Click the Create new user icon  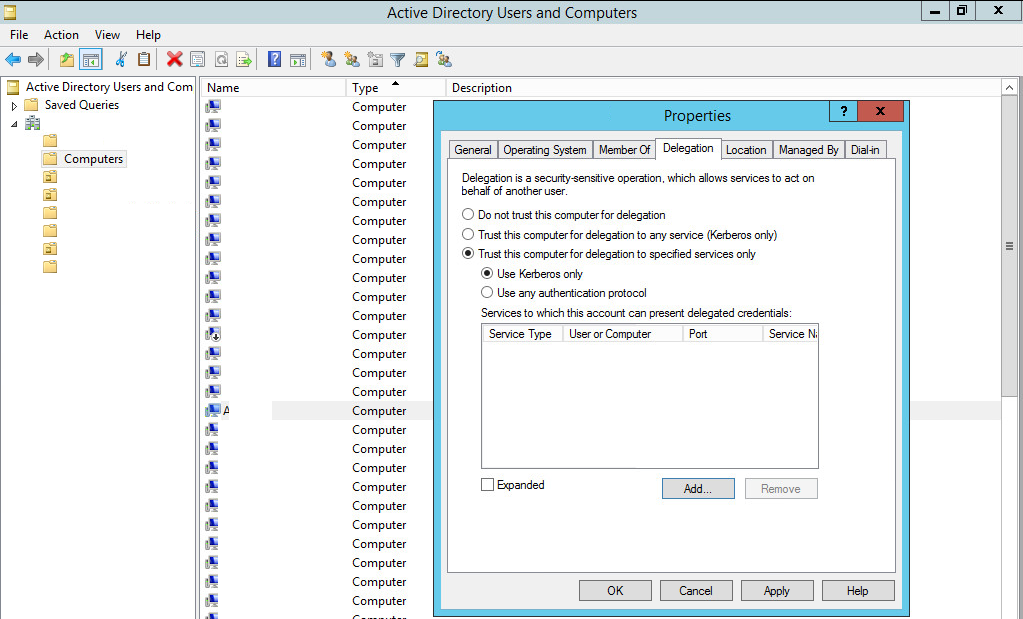point(328,60)
